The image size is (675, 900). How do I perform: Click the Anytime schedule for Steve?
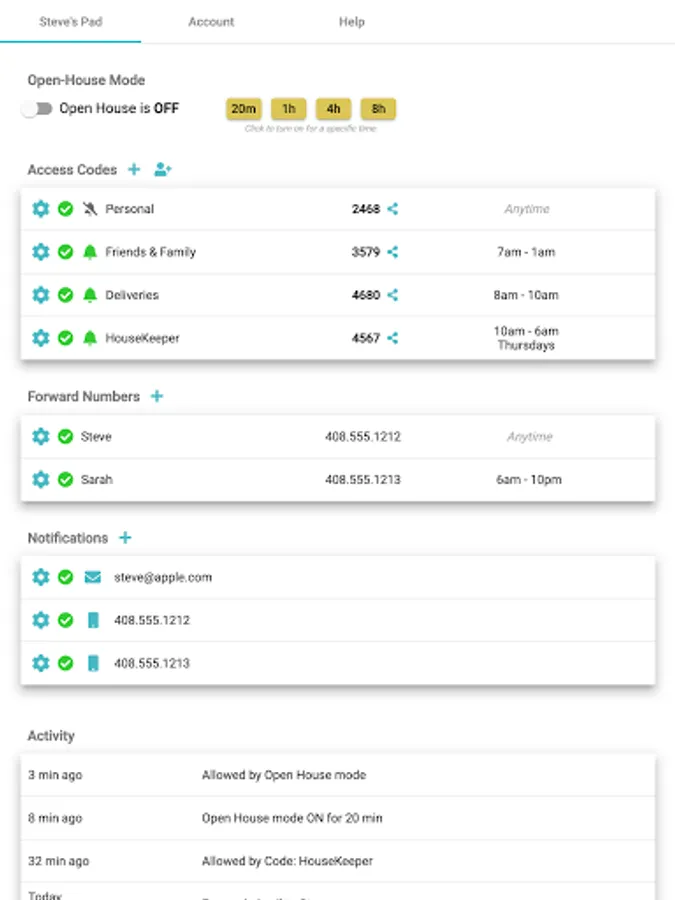pyautogui.click(x=529, y=437)
